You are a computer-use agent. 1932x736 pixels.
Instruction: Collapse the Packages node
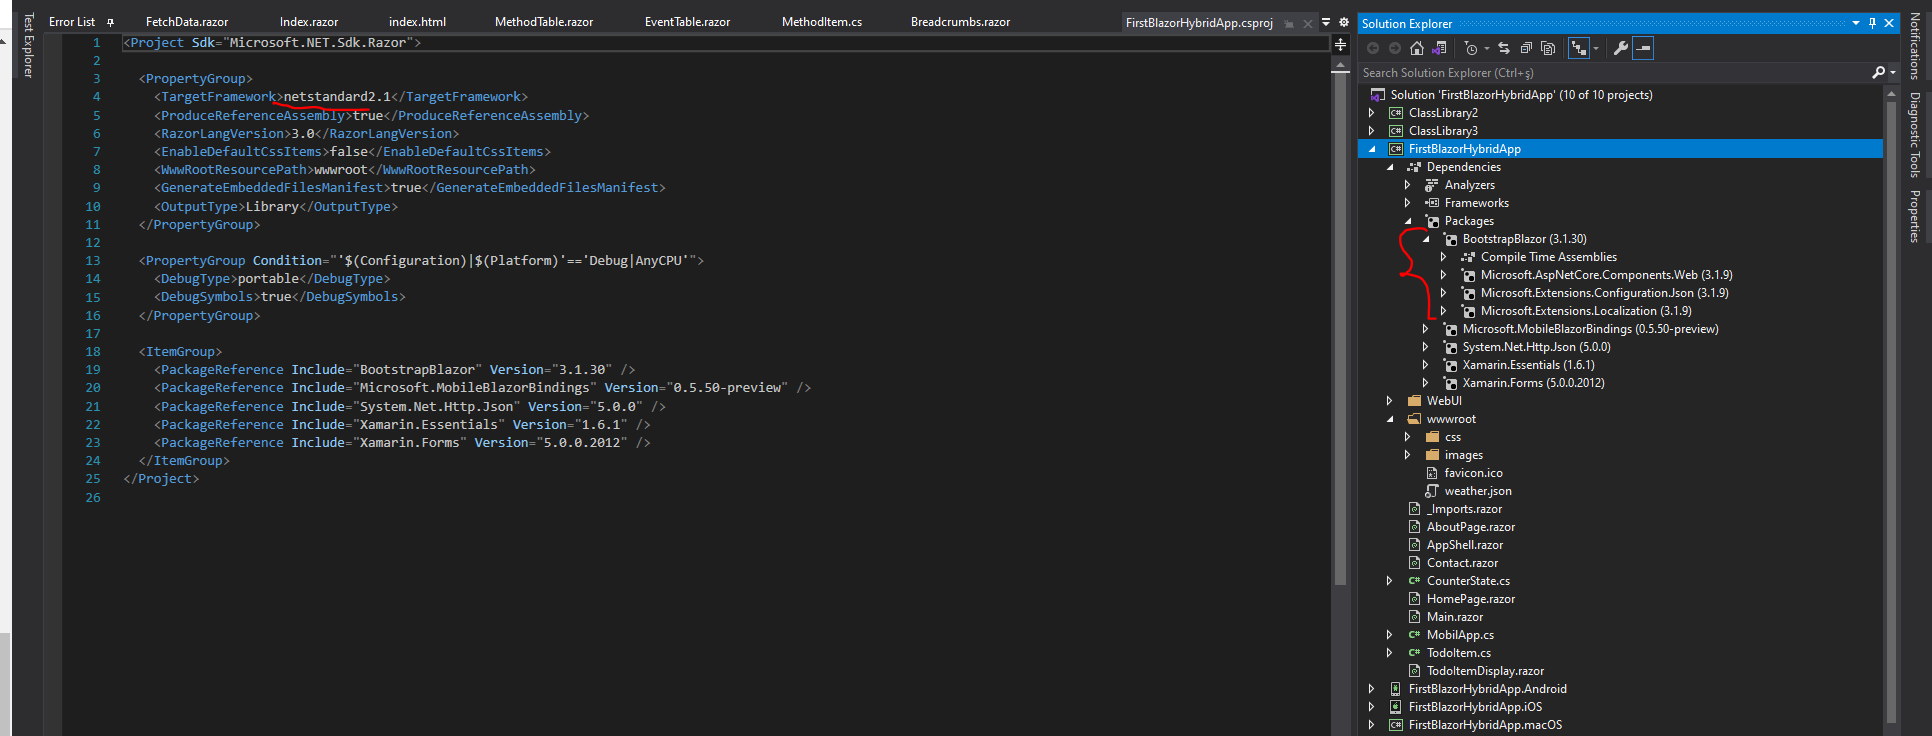click(x=1408, y=221)
